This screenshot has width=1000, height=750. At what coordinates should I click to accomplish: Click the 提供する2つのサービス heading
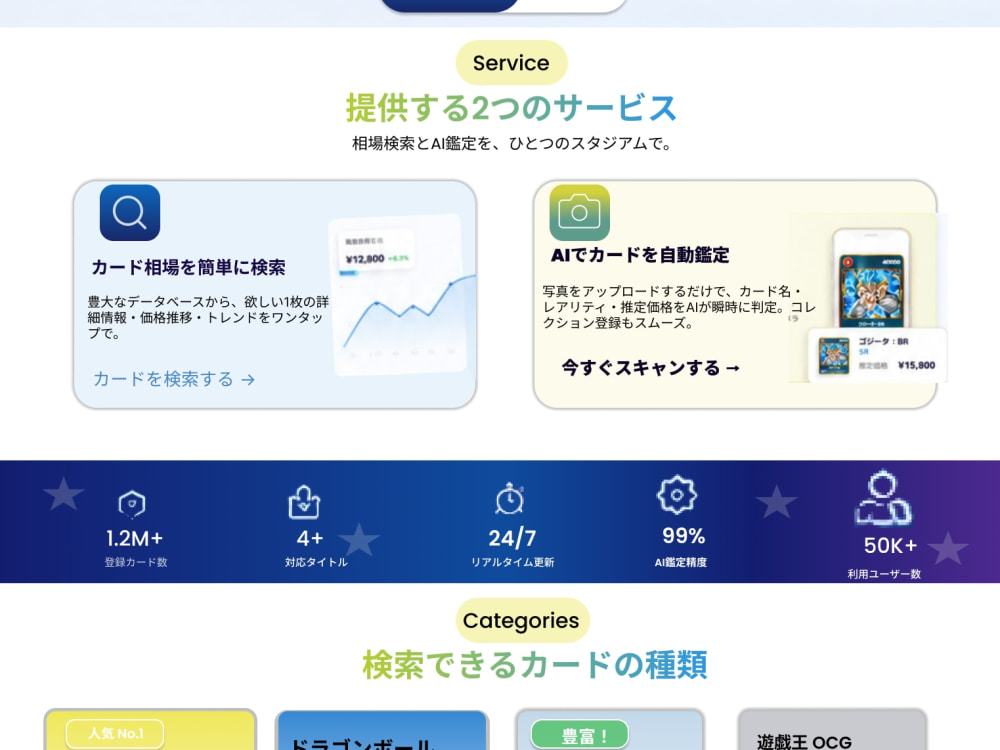511,108
